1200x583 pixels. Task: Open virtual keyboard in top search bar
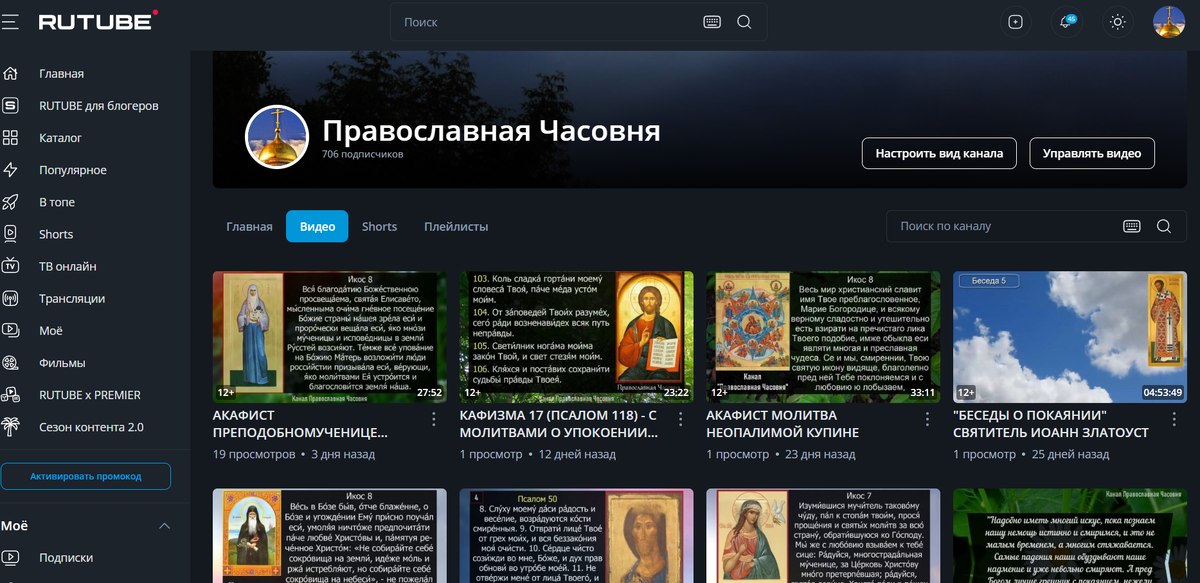pyautogui.click(x=712, y=22)
